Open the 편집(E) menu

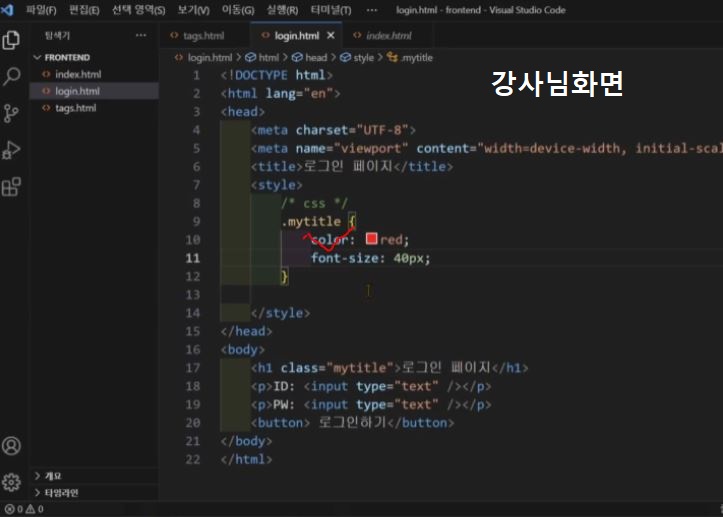(84, 10)
